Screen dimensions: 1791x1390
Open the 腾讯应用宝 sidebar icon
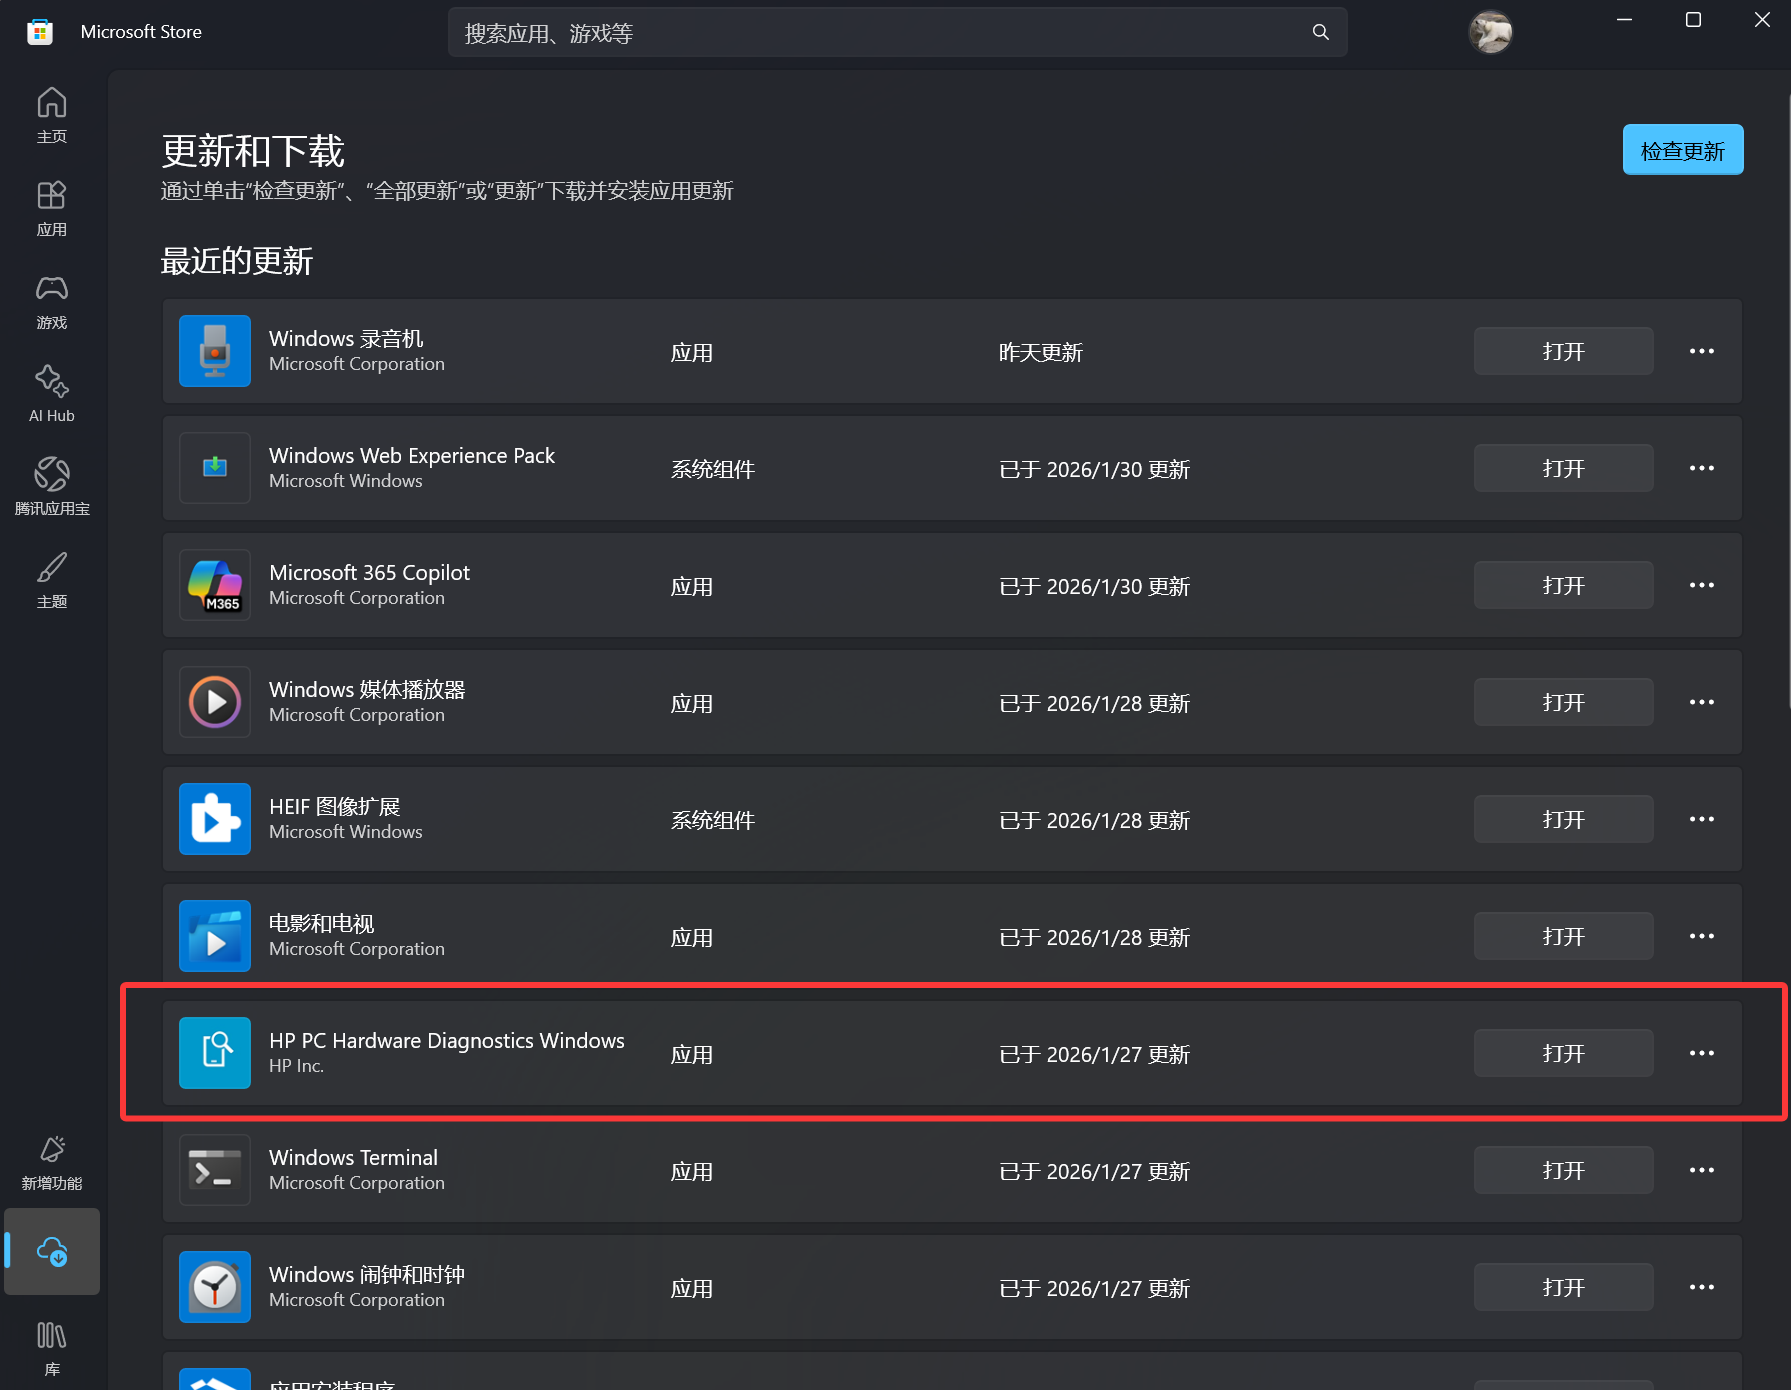(51, 485)
